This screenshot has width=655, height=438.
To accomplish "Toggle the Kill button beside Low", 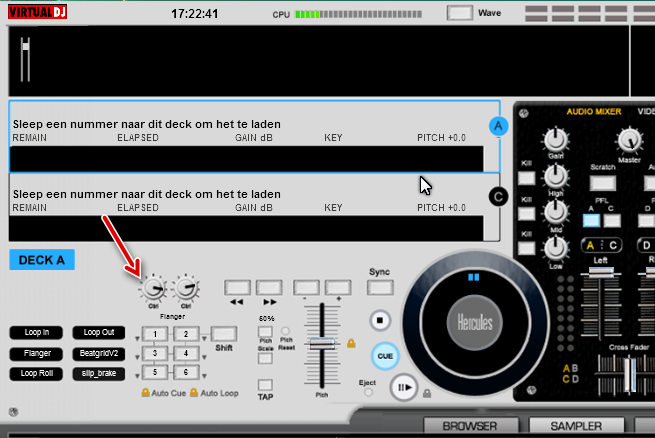I will click(526, 249).
